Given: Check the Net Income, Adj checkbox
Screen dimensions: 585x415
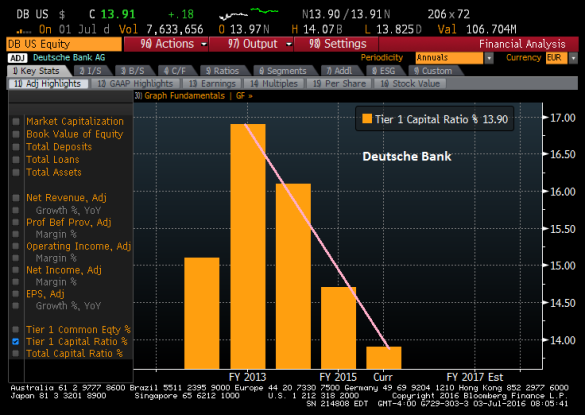Looking at the screenshot, I should (x=16, y=270).
